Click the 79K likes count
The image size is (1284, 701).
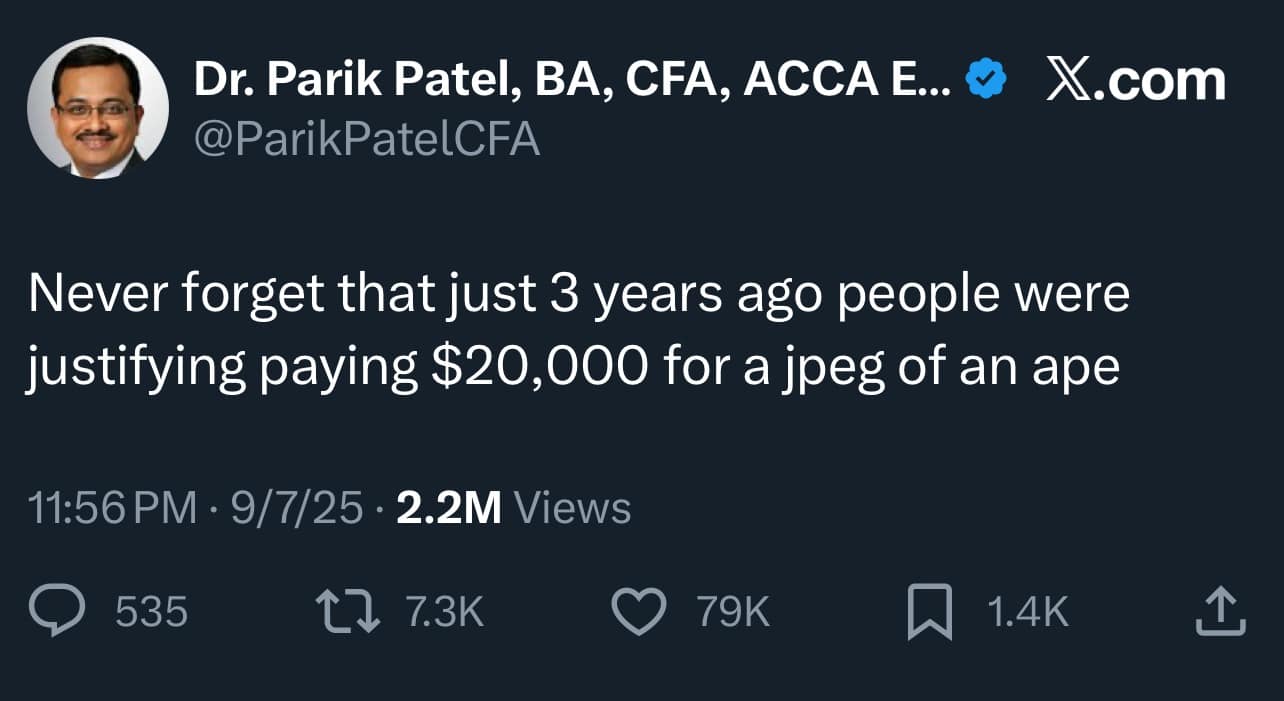[734, 612]
